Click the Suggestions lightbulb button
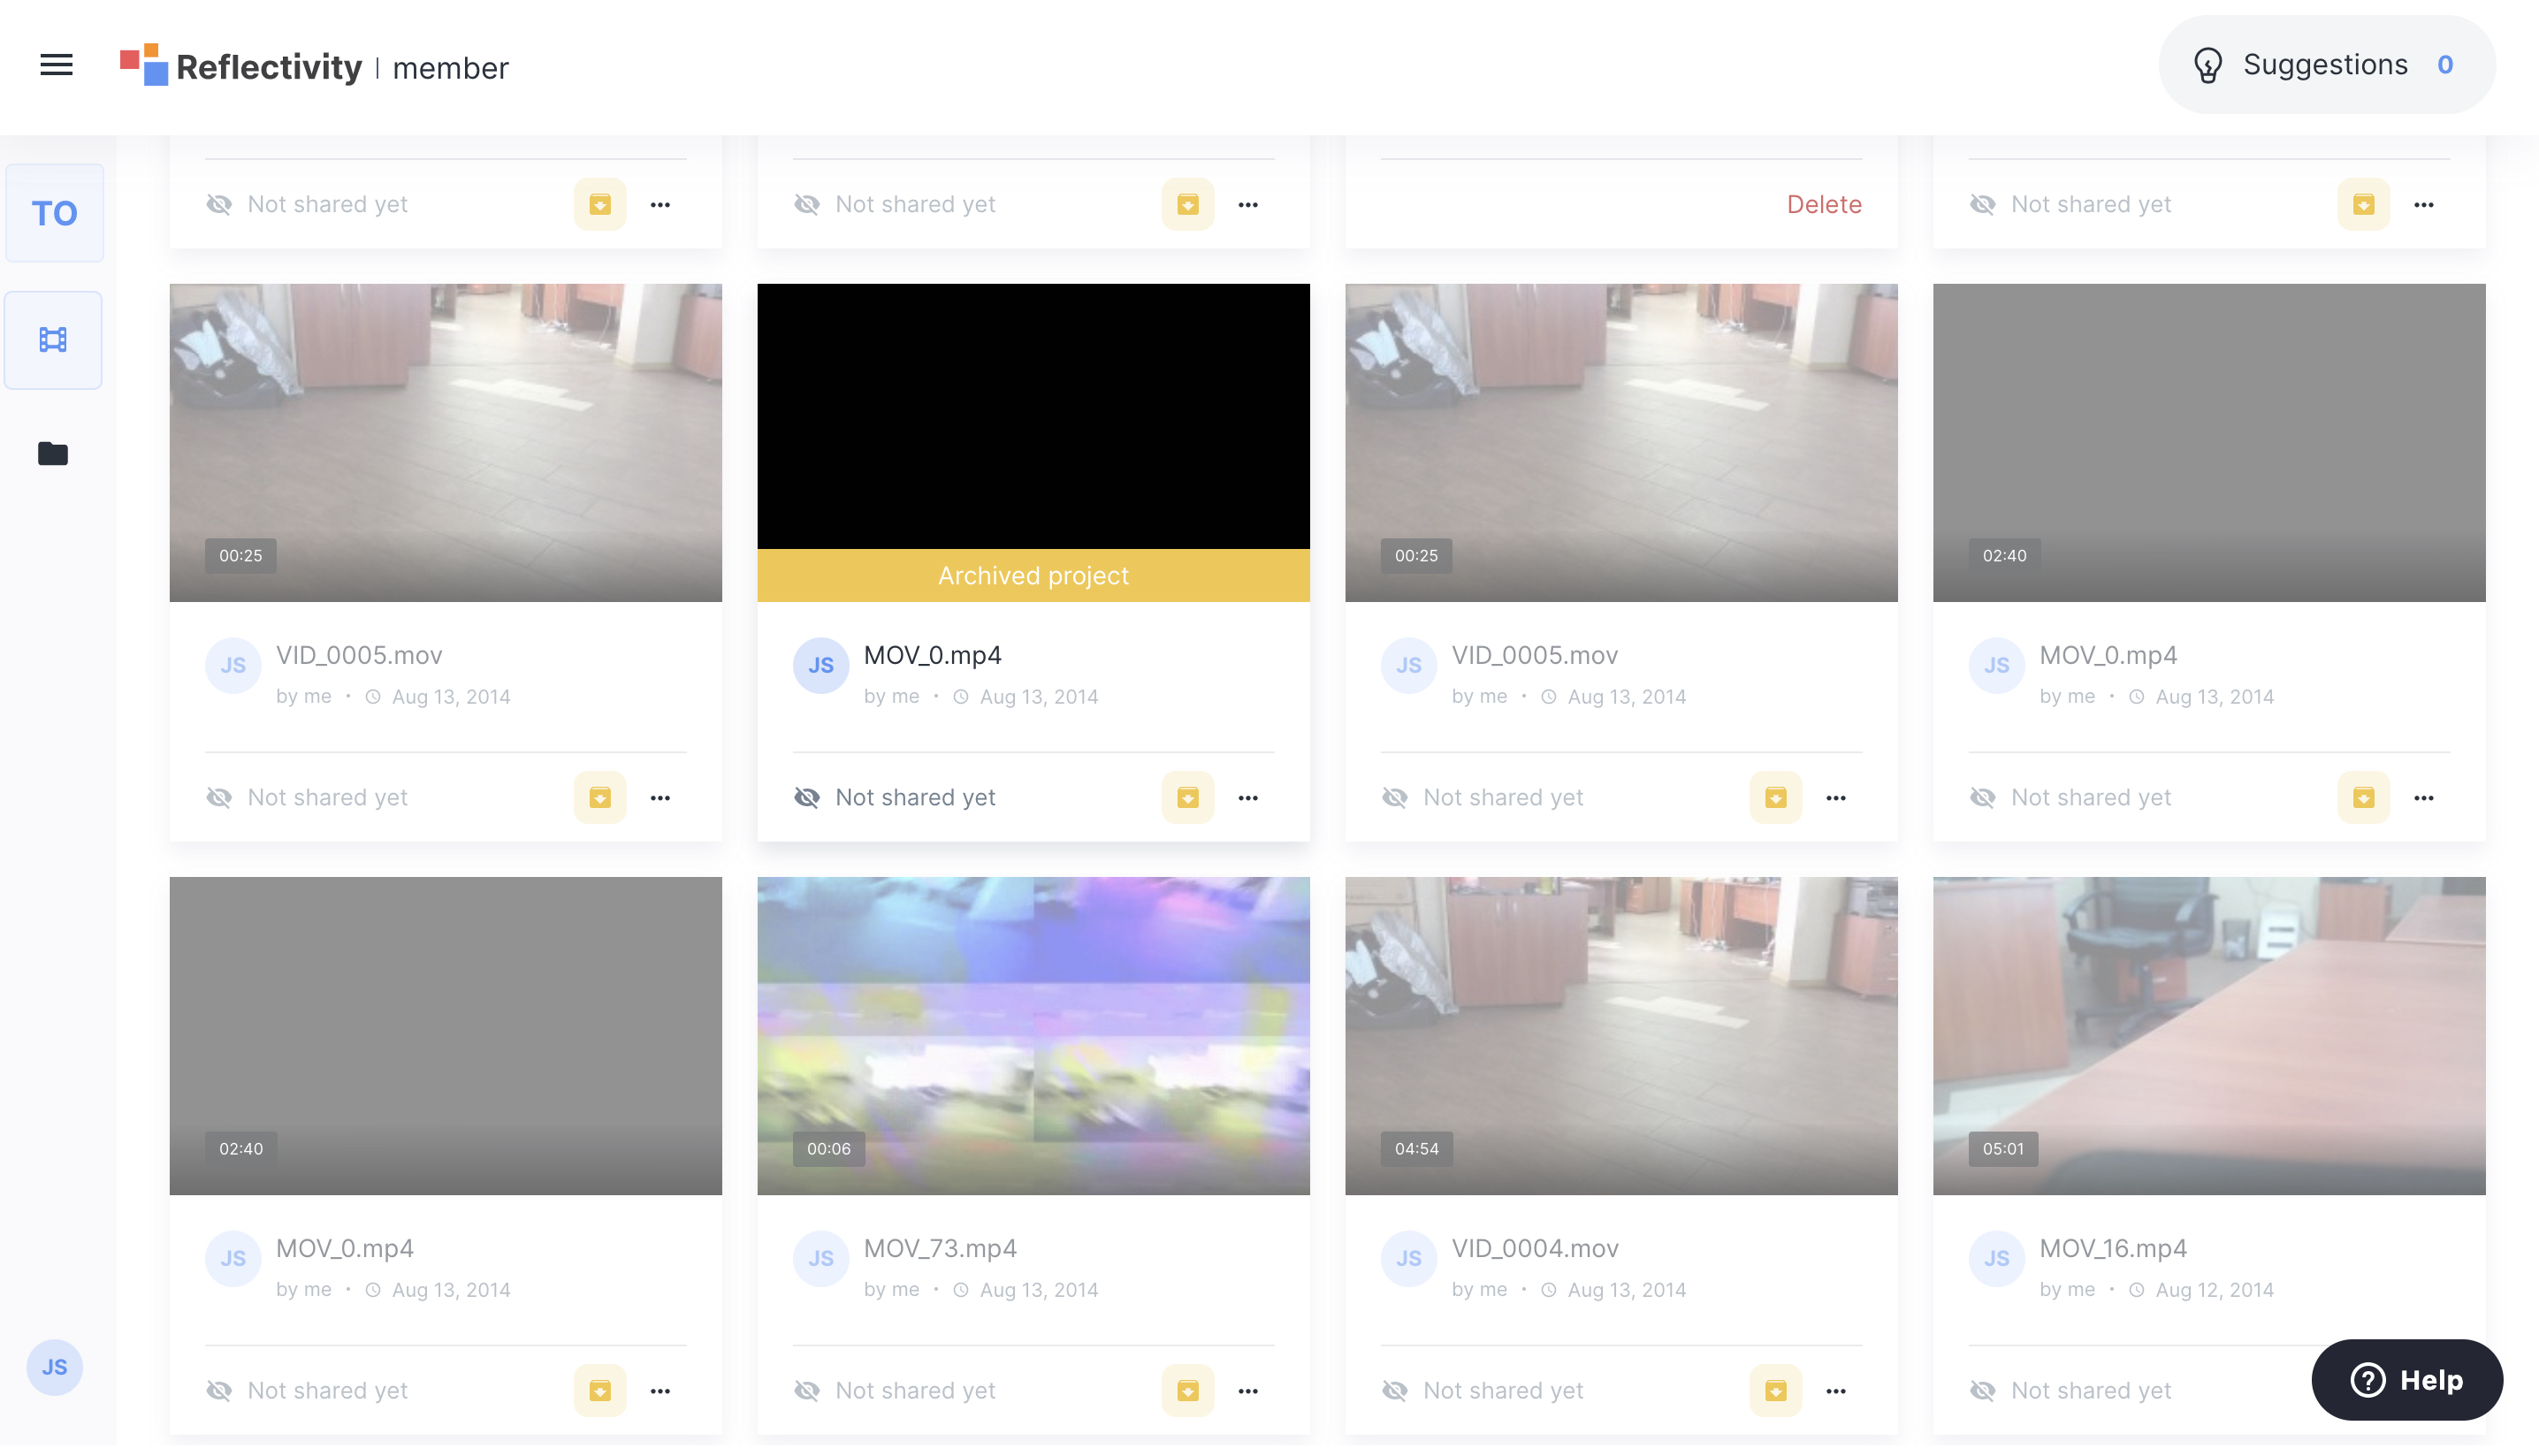2539x1456 pixels. coord(2325,65)
